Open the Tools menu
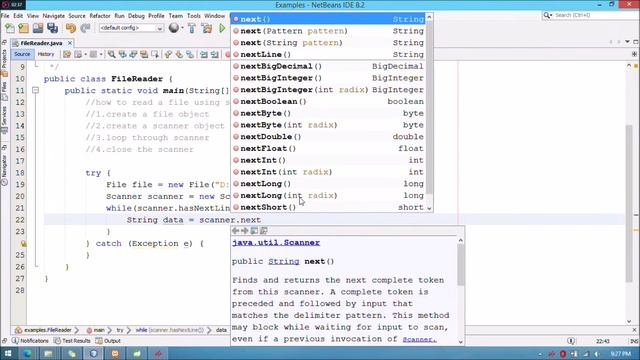This screenshot has width=640, height=360. [193, 16]
